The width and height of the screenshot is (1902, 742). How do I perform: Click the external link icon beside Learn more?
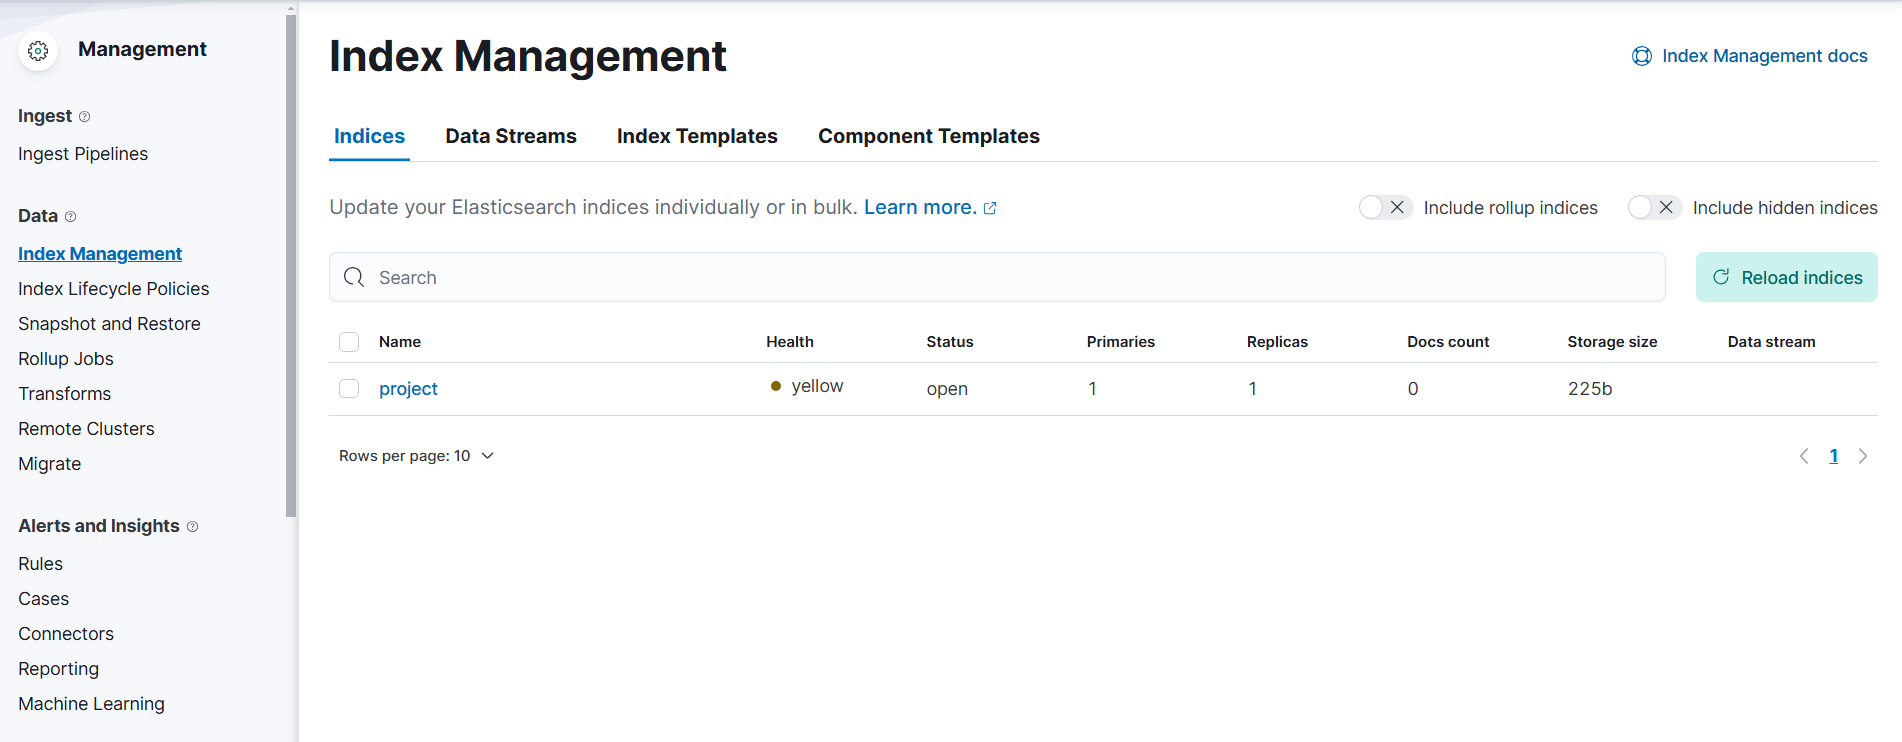coord(990,208)
